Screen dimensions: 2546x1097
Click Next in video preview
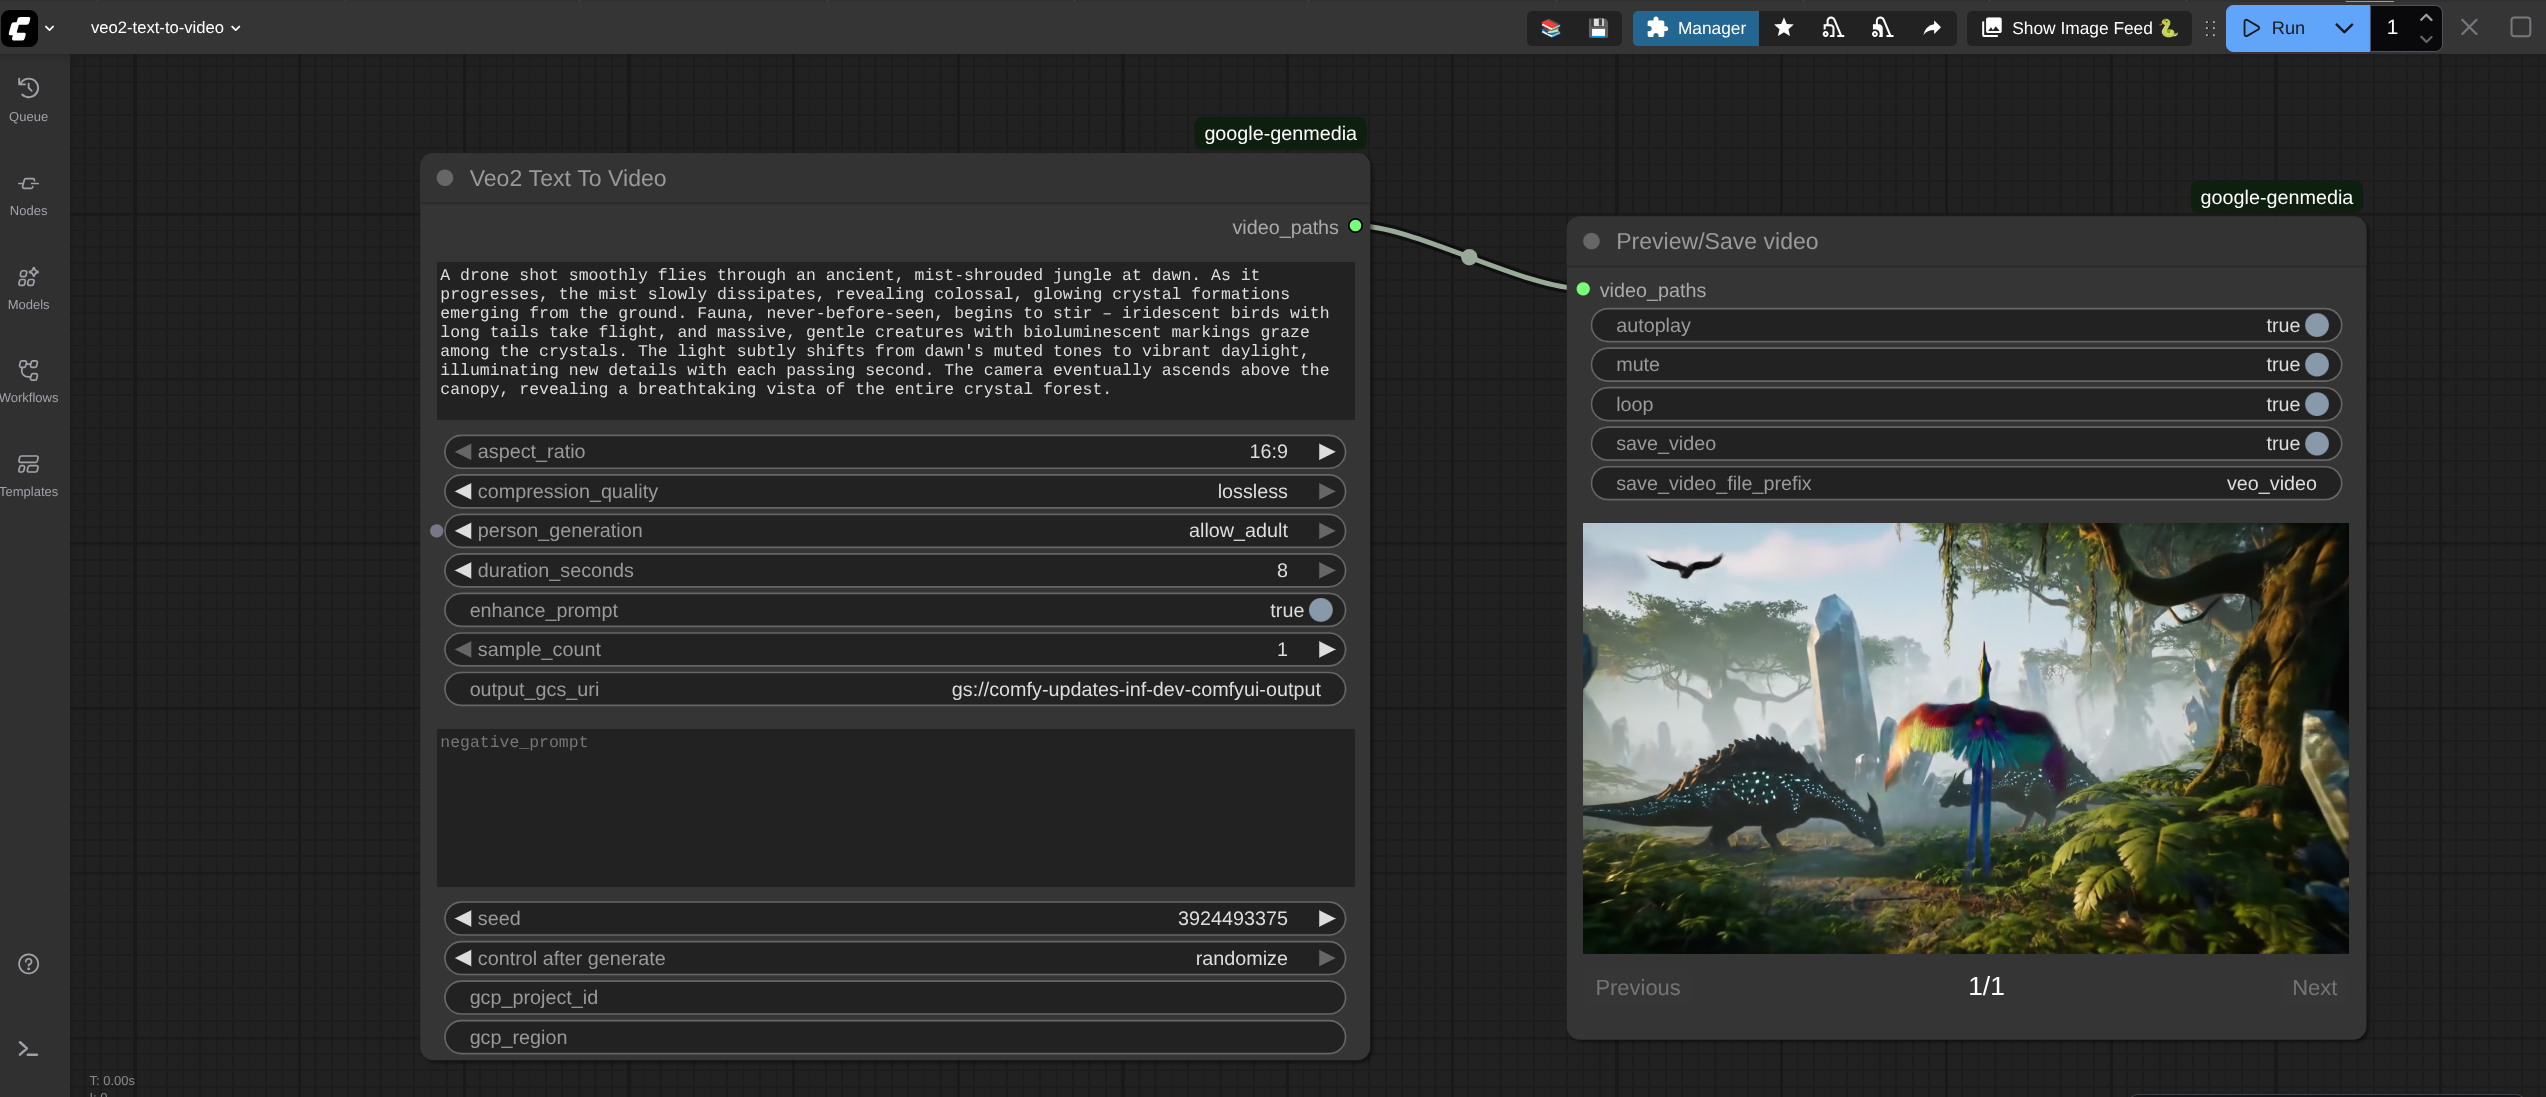2314,987
